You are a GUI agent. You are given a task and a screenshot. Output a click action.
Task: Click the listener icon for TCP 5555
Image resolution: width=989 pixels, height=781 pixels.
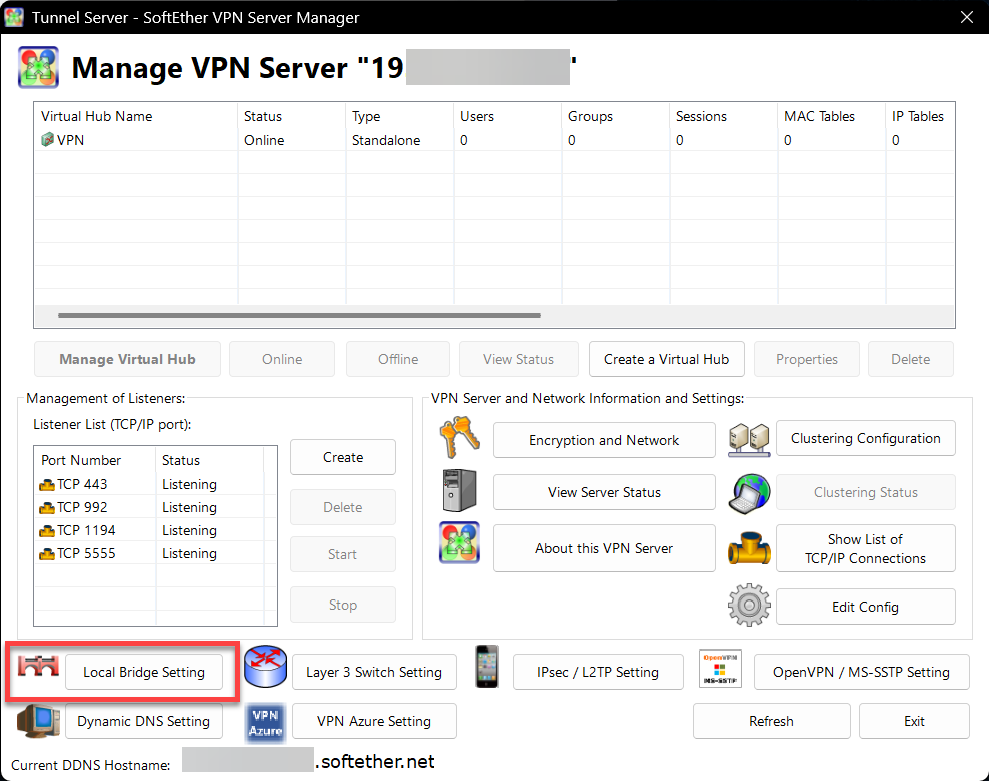point(47,554)
